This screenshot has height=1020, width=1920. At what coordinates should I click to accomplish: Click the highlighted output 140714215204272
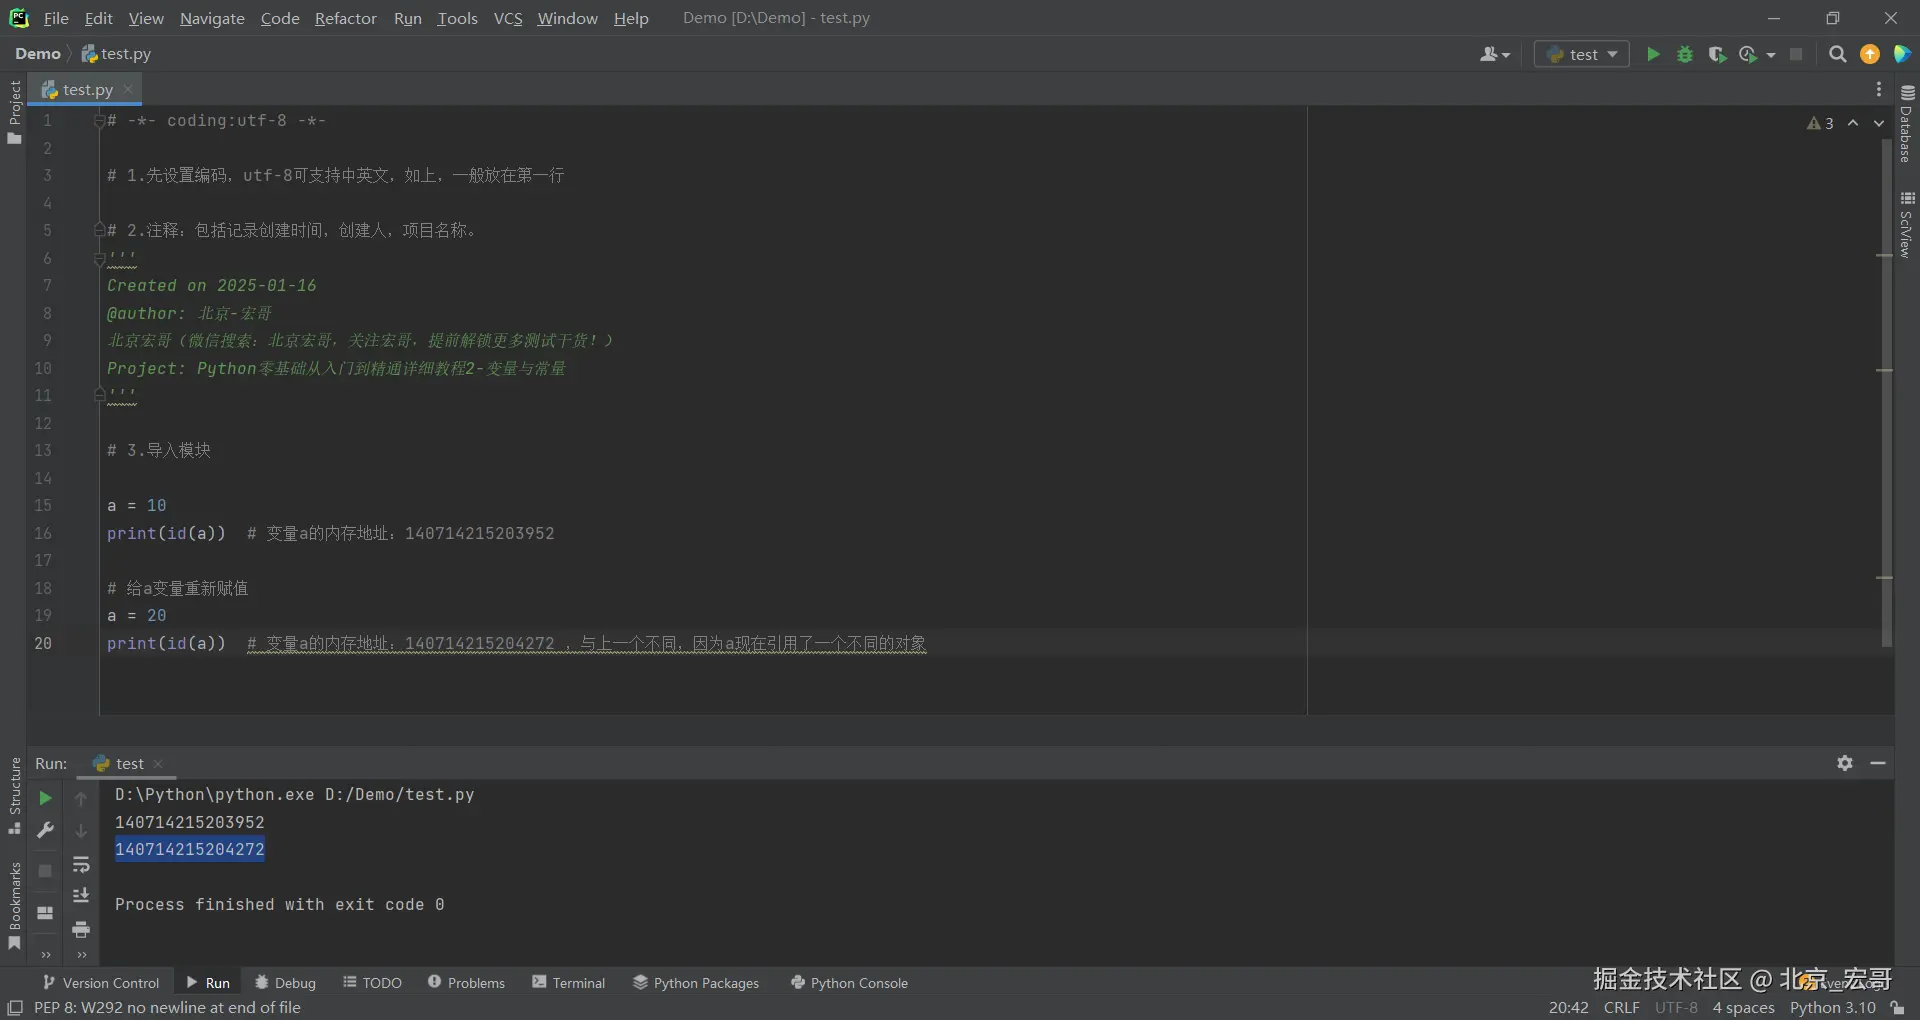click(x=190, y=850)
